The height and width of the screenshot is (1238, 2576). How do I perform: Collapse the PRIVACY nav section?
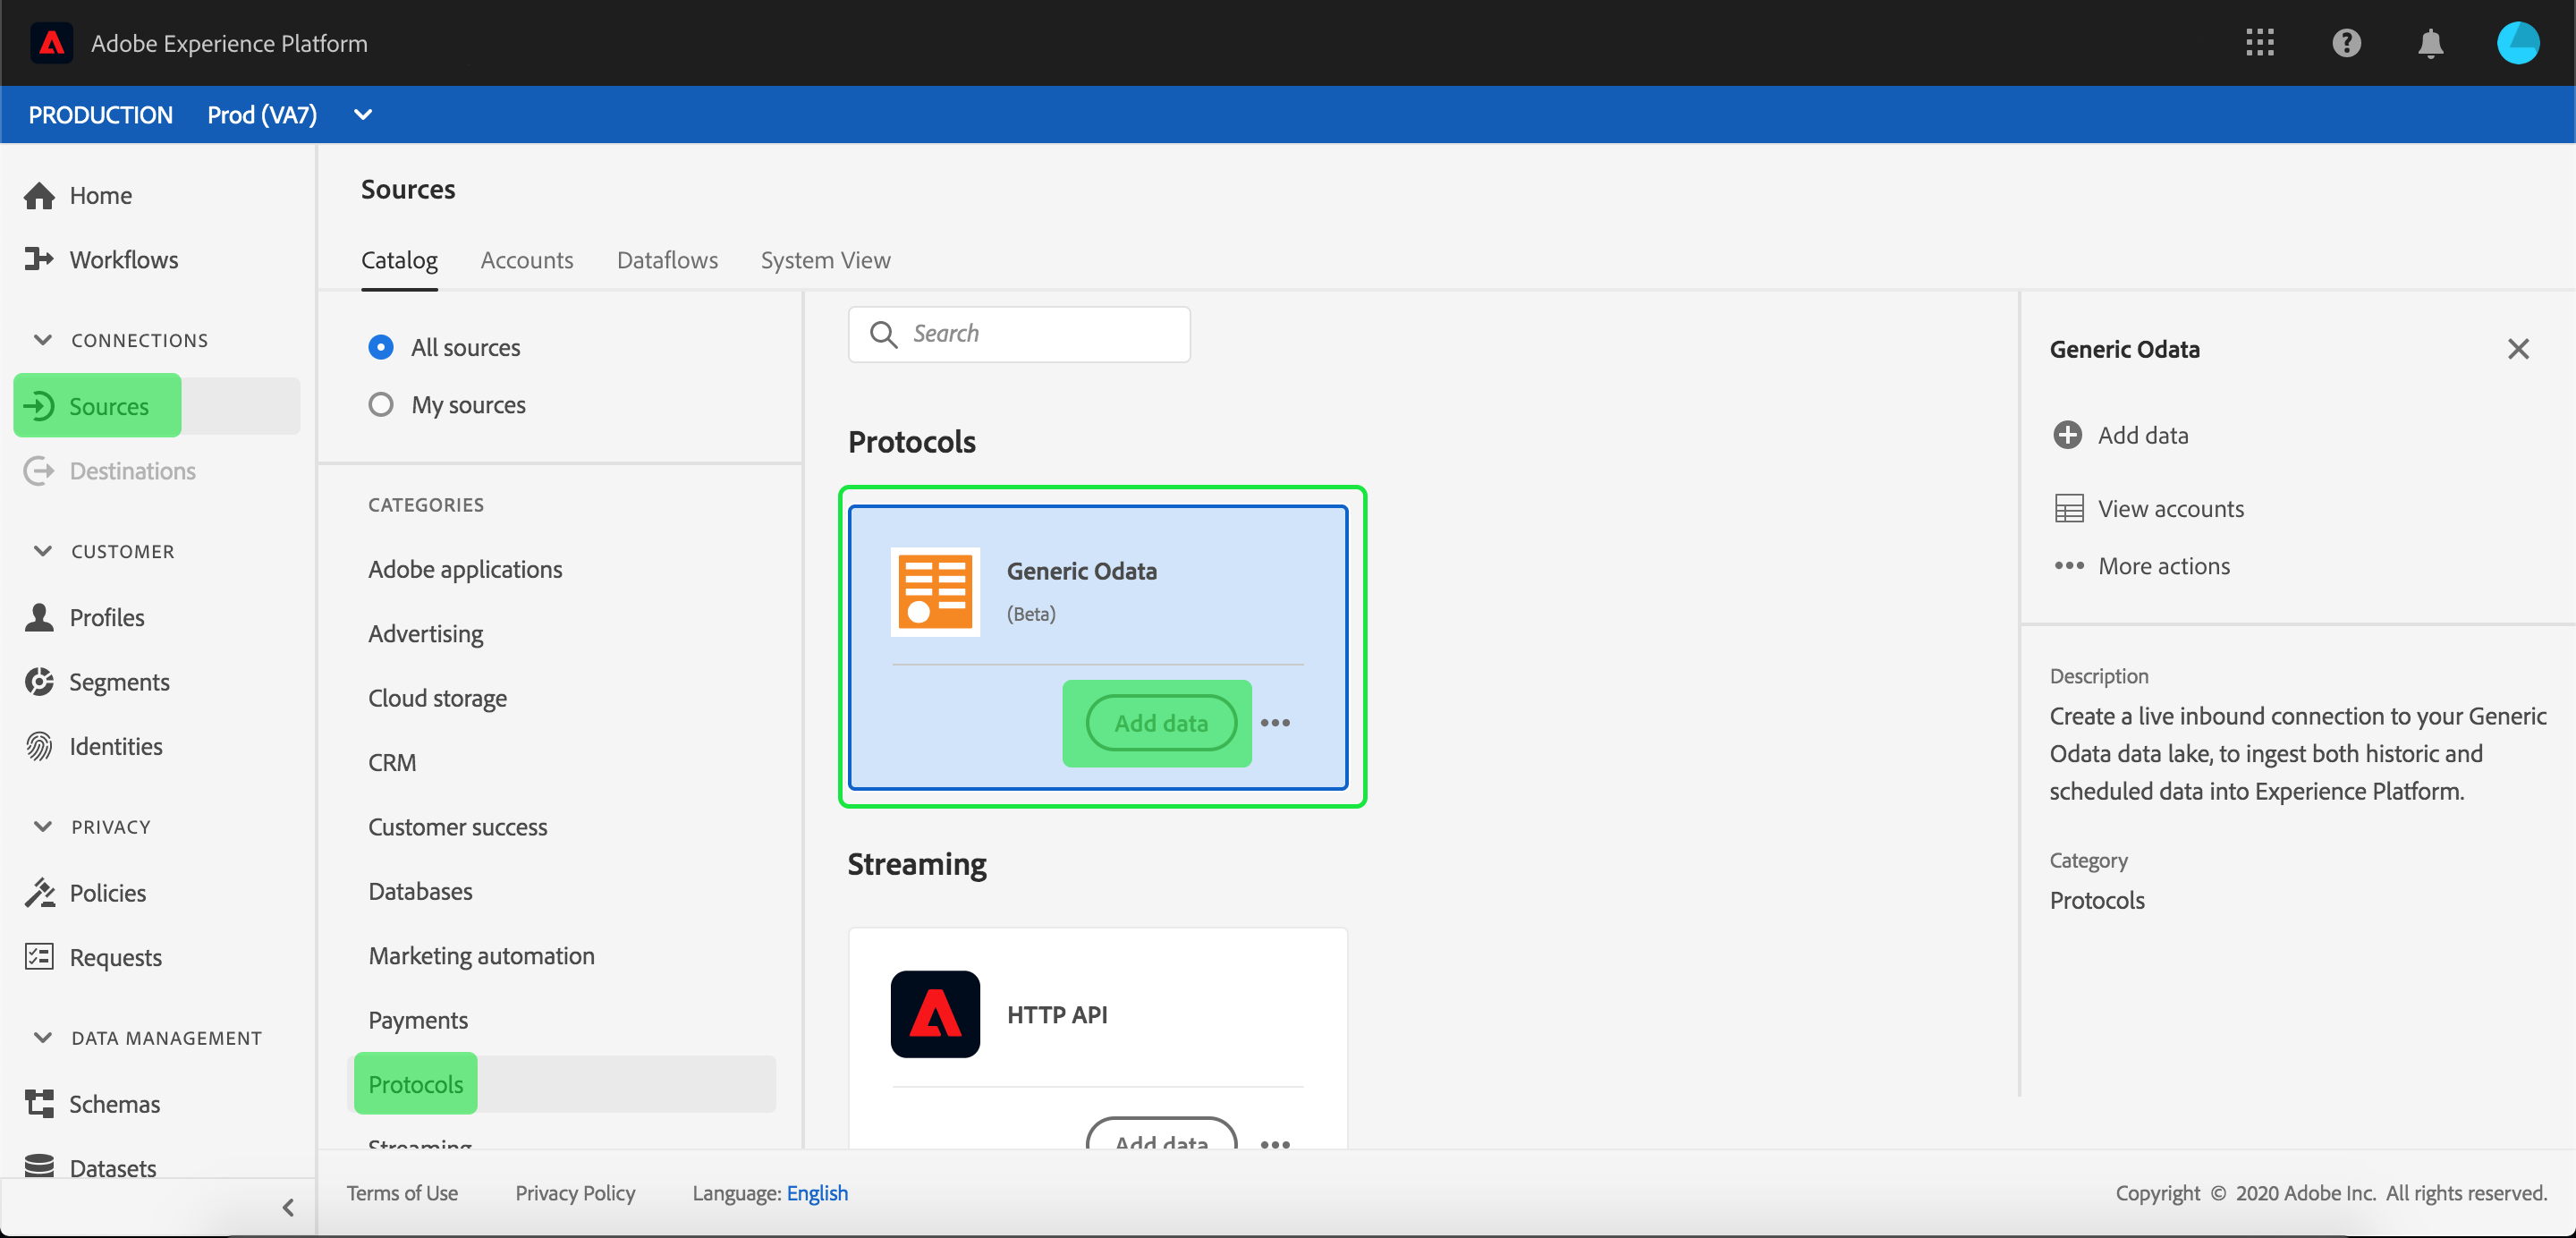point(43,826)
